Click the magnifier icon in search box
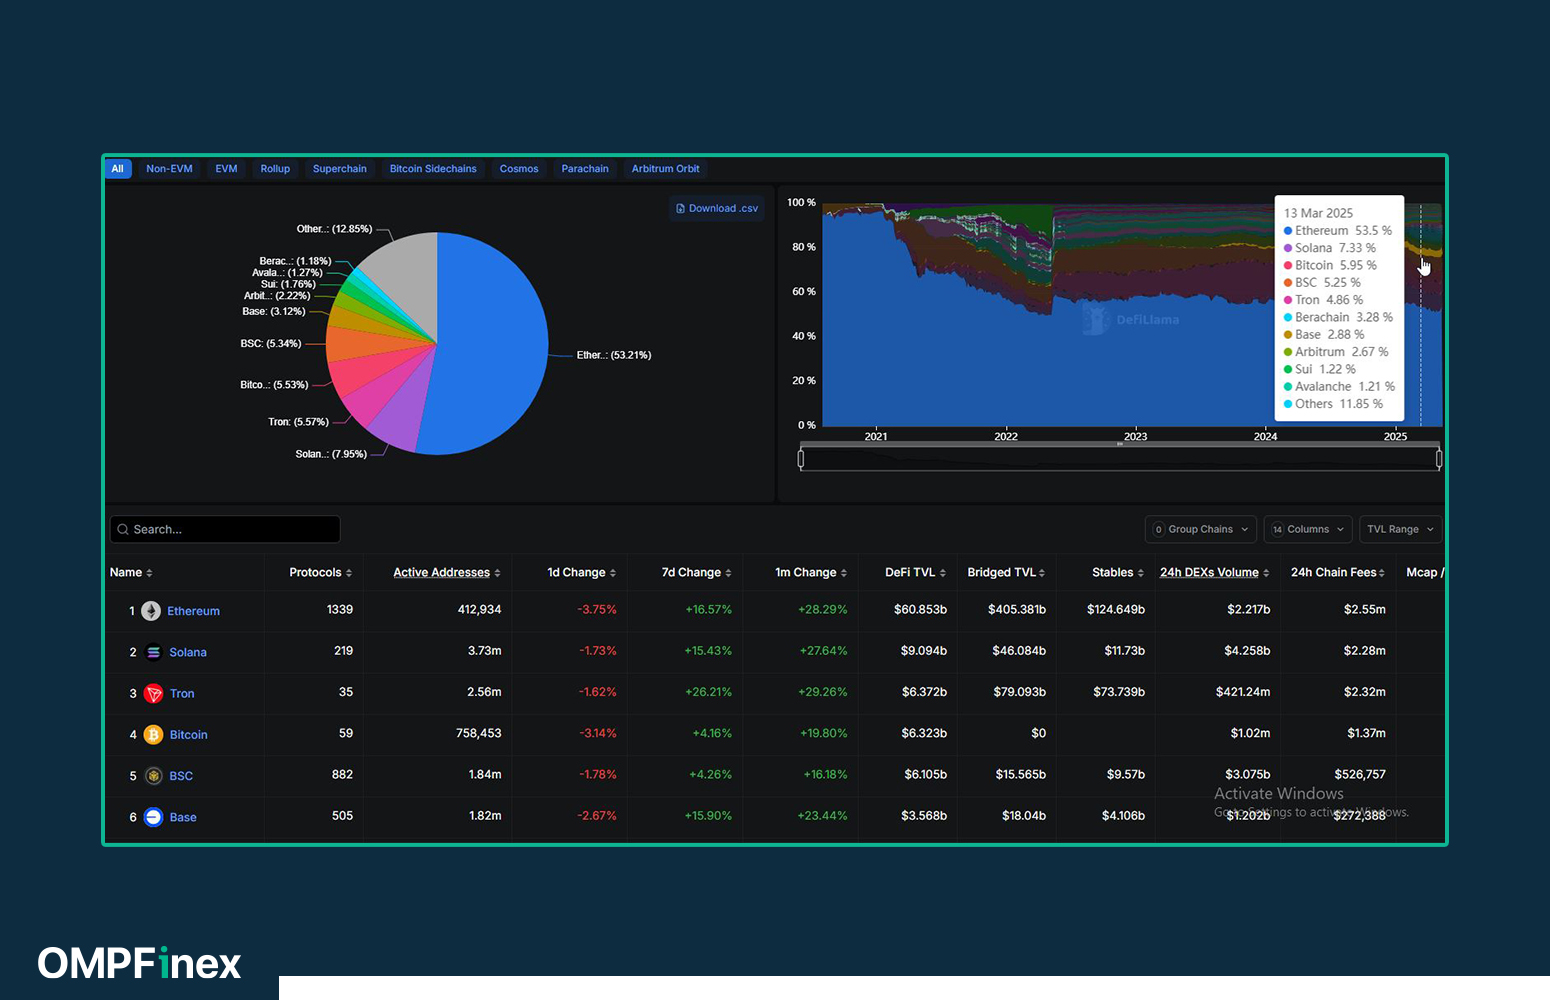The width and height of the screenshot is (1550, 1000). tap(123, 529)
